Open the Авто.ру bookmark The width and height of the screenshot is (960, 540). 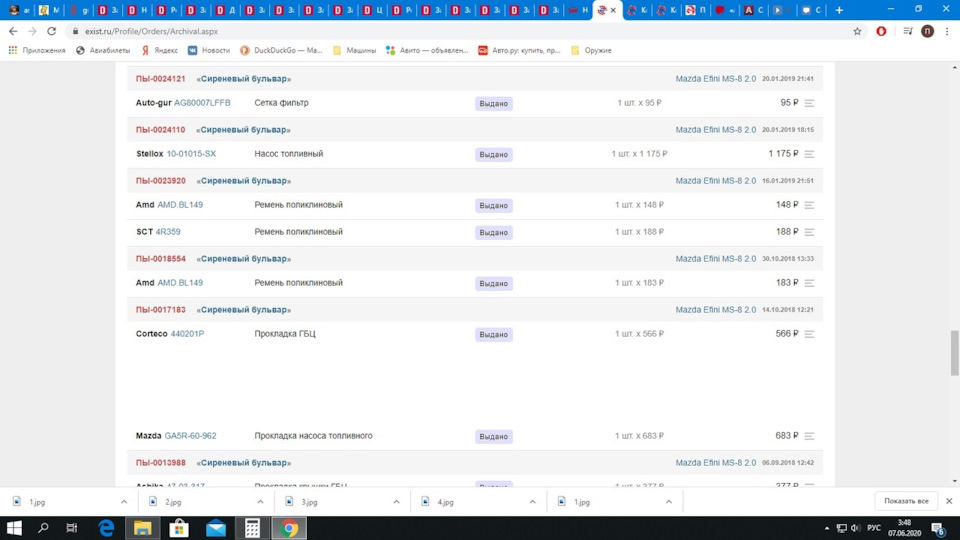519,50
